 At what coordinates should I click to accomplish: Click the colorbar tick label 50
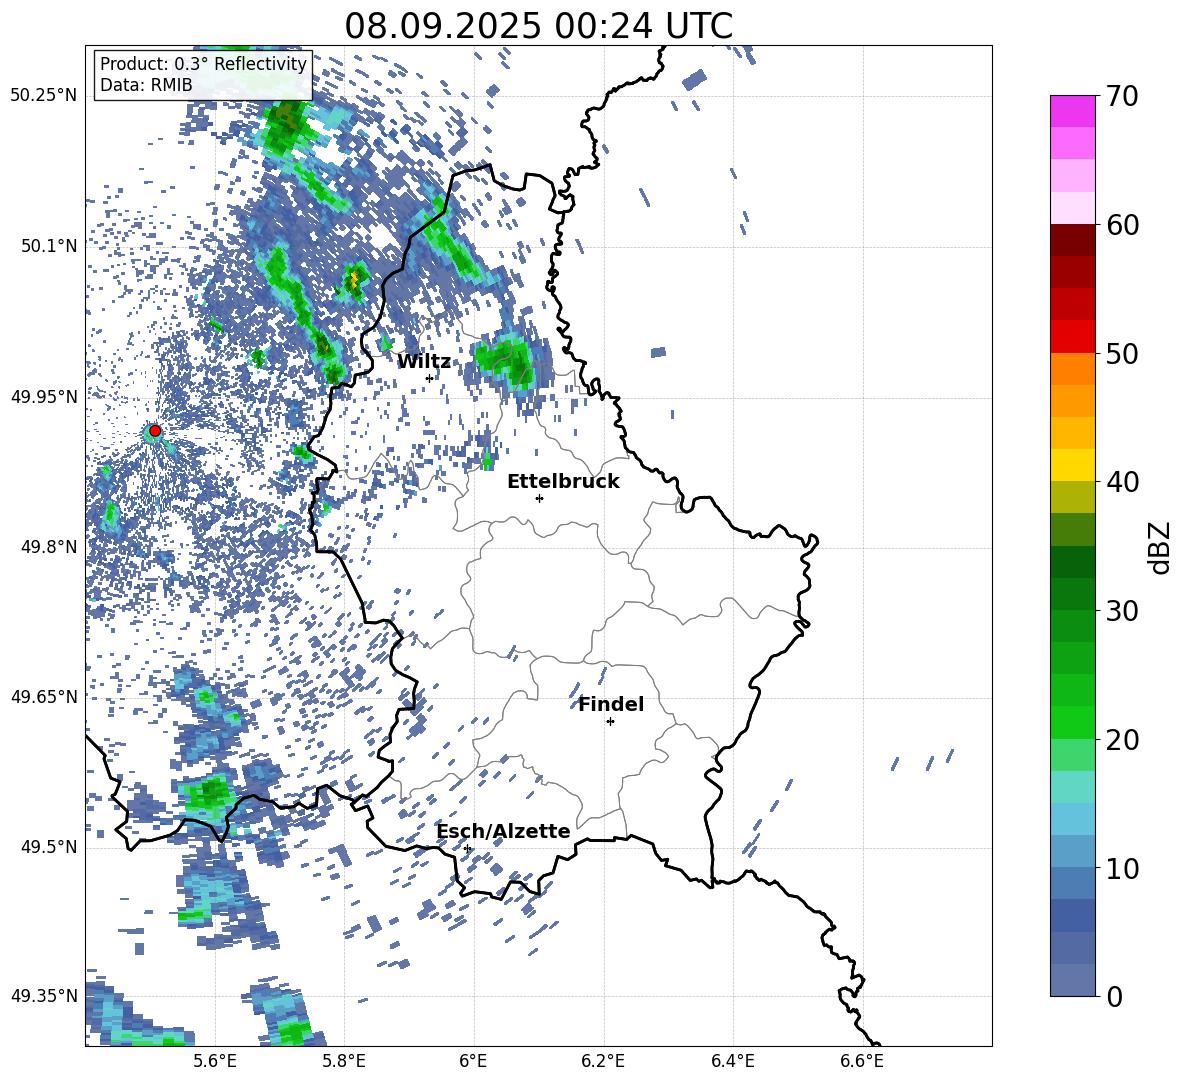point(1122,353)
